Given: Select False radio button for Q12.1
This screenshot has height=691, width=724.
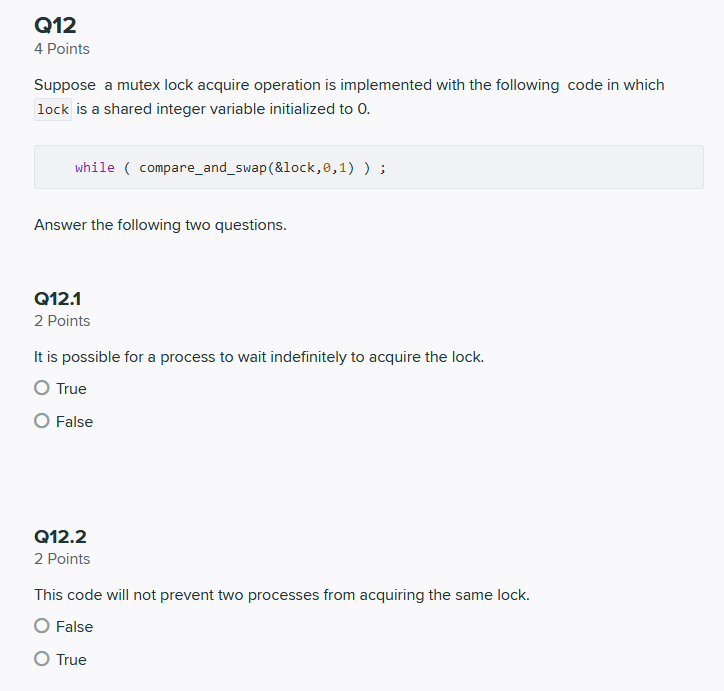Looking at the screenshot, I should (42, 421).
